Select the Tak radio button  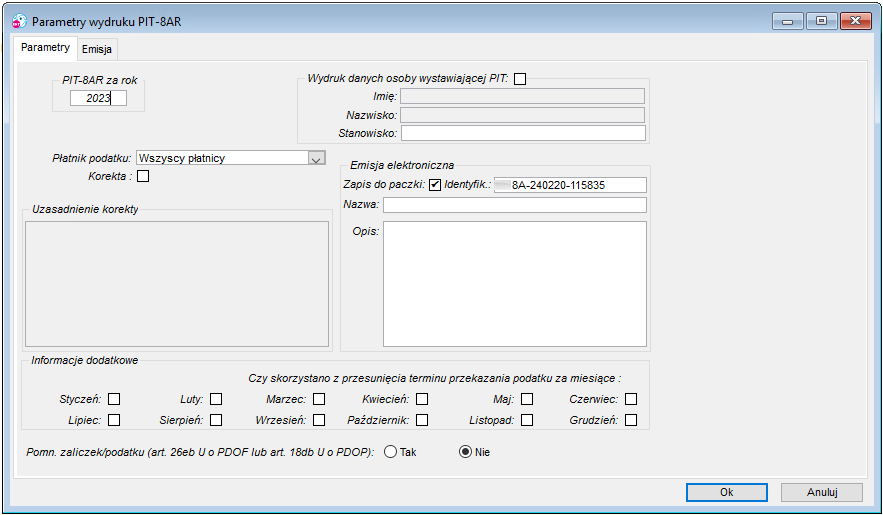click(x=391, y=452)
